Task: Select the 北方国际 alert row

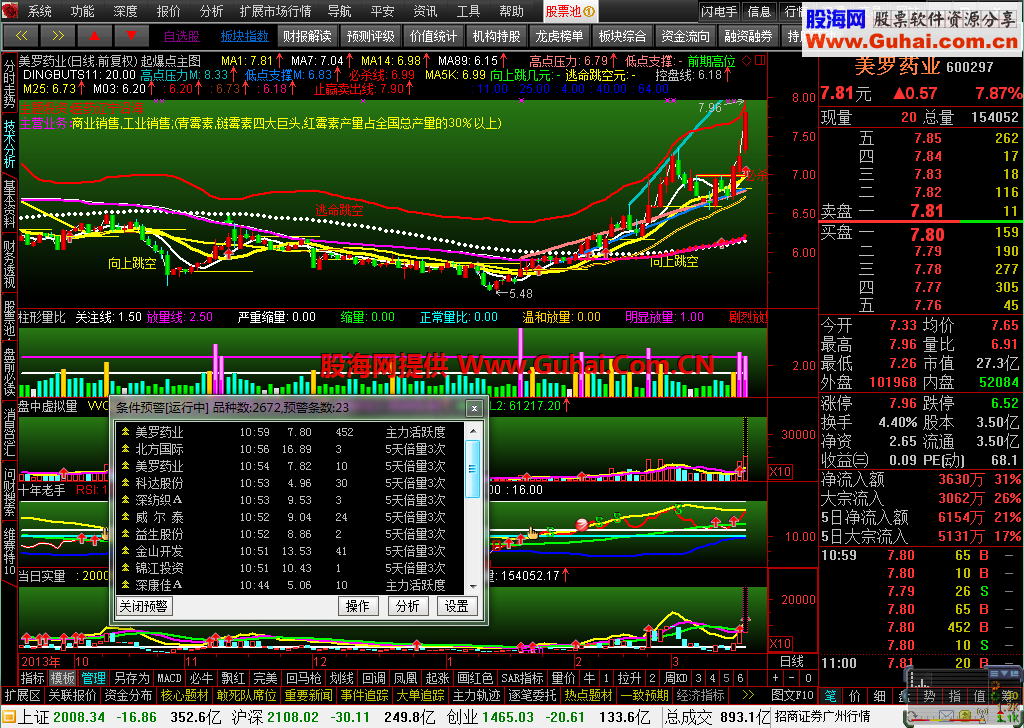Action: 291,449
